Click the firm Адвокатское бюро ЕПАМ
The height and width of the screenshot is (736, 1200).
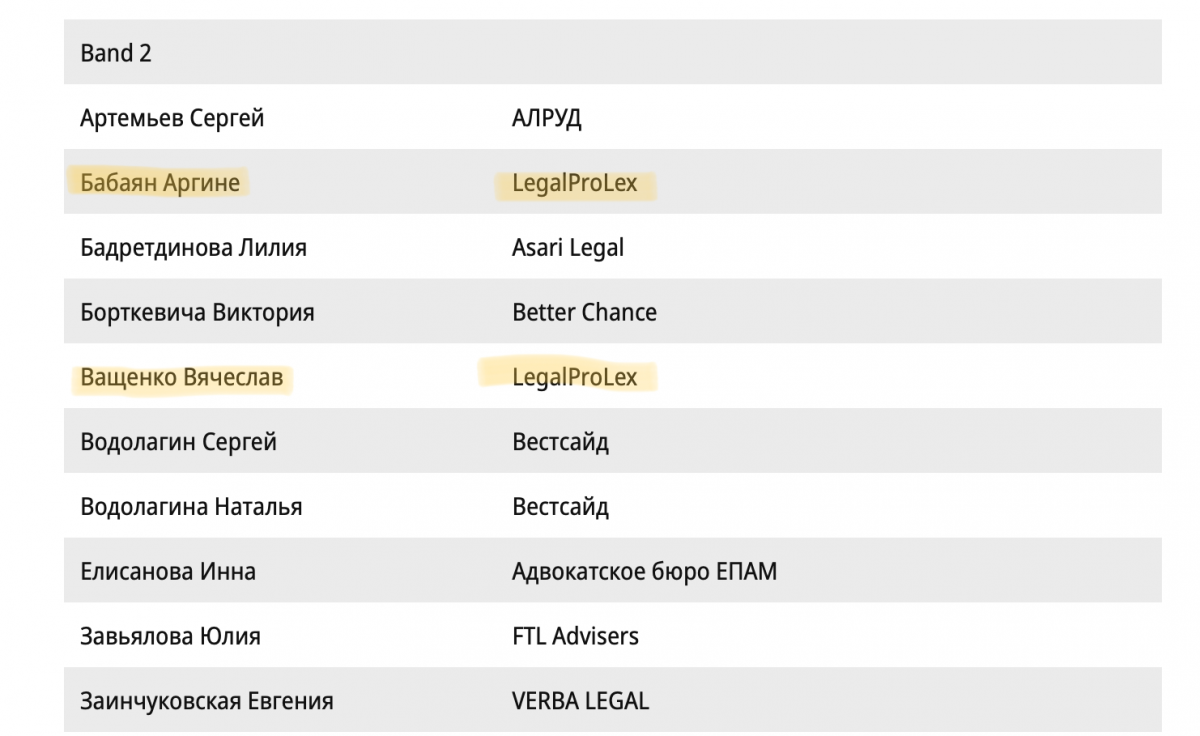point(645,572)
